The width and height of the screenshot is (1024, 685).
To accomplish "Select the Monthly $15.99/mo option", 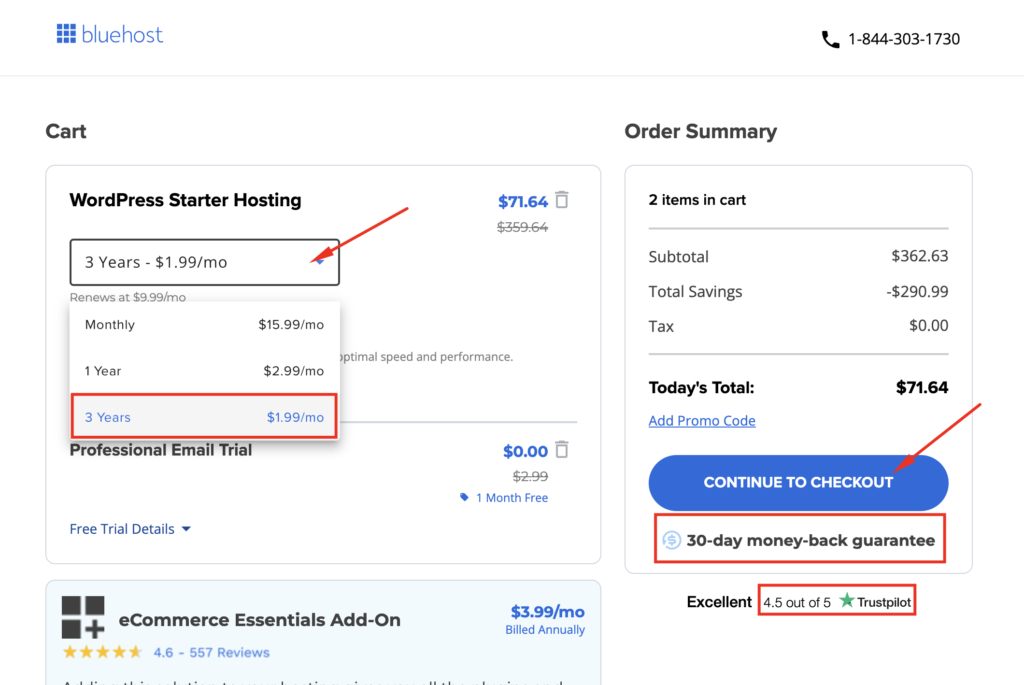I will 204,325.
